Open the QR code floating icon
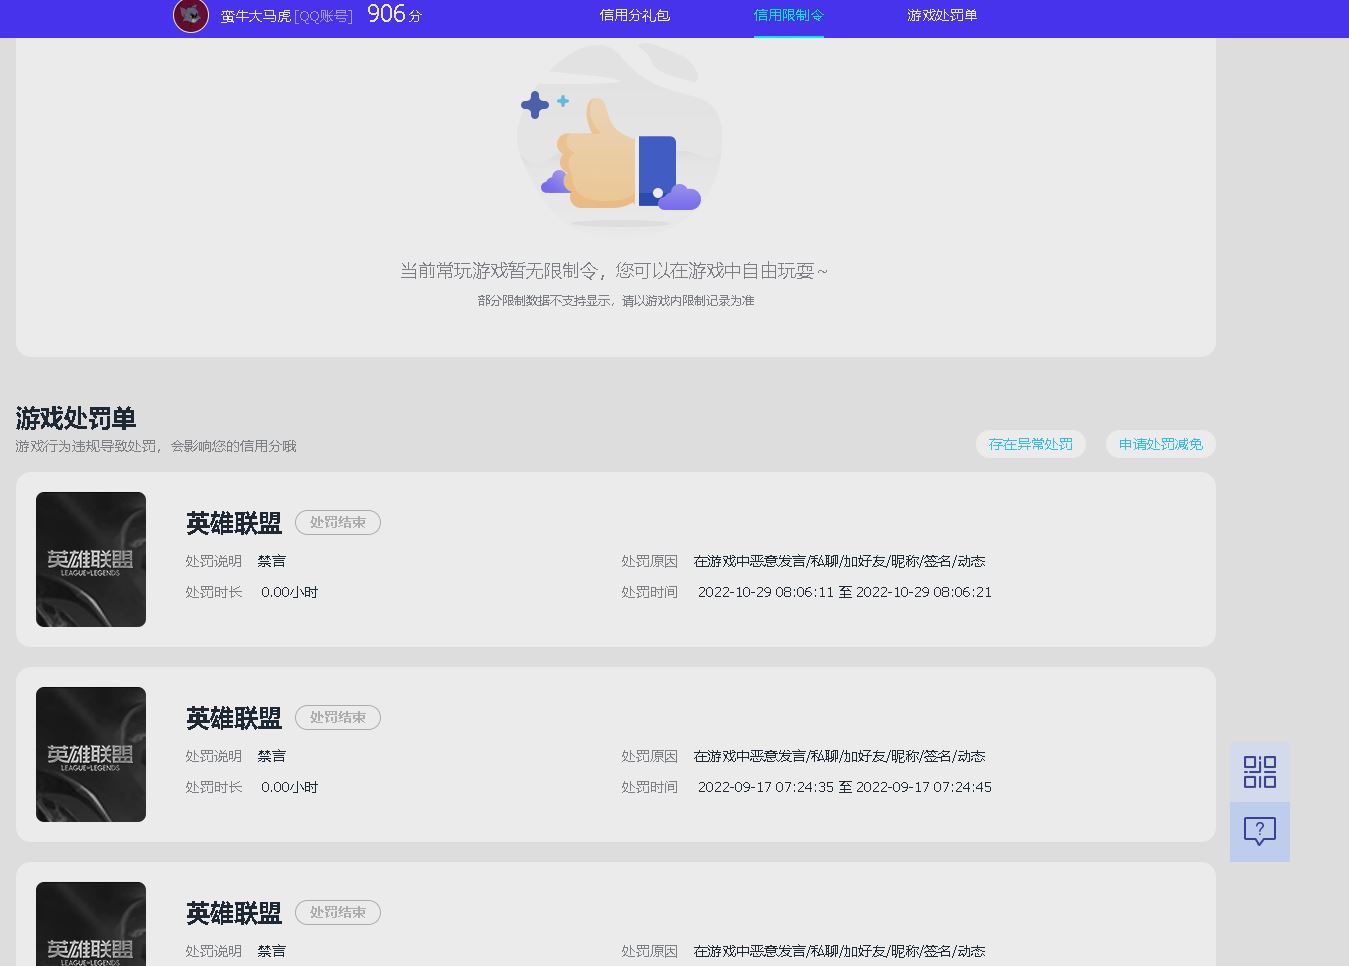1349x966 pixels. 1259,772
